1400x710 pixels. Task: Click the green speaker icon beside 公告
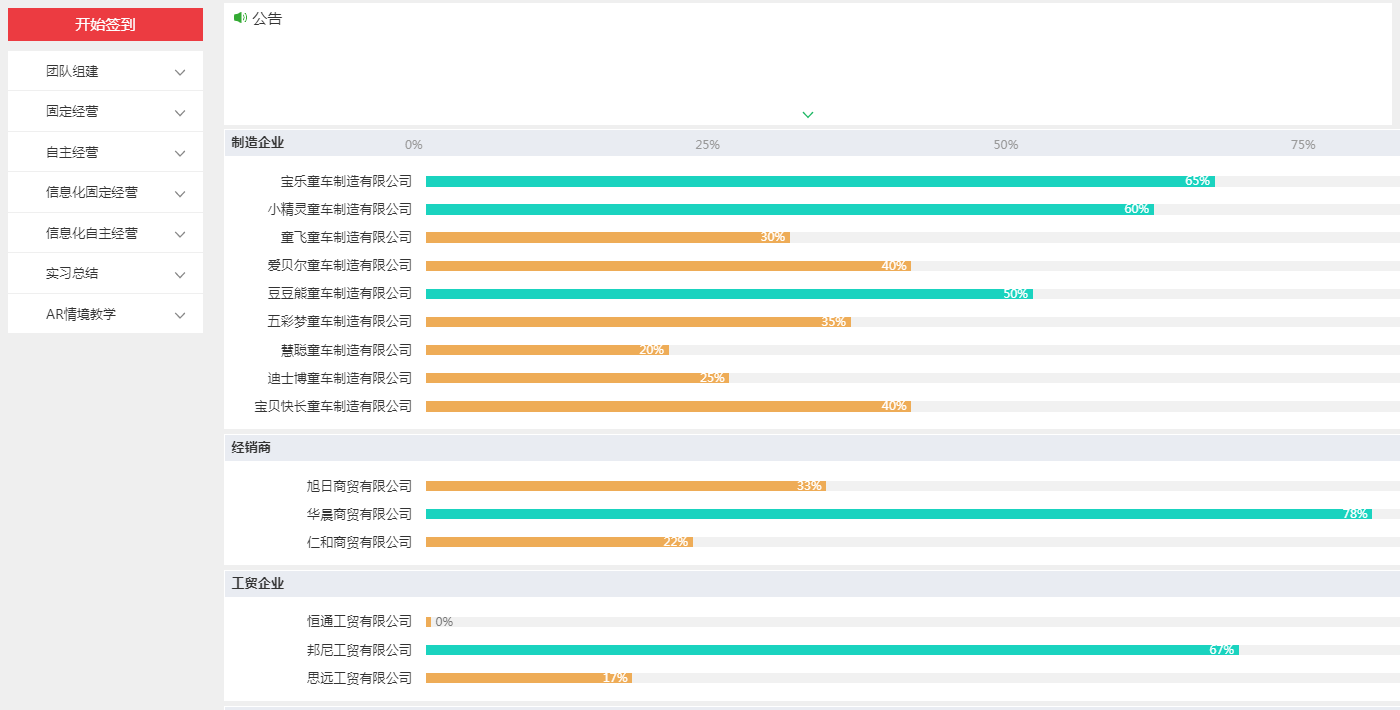coord(240,18)
